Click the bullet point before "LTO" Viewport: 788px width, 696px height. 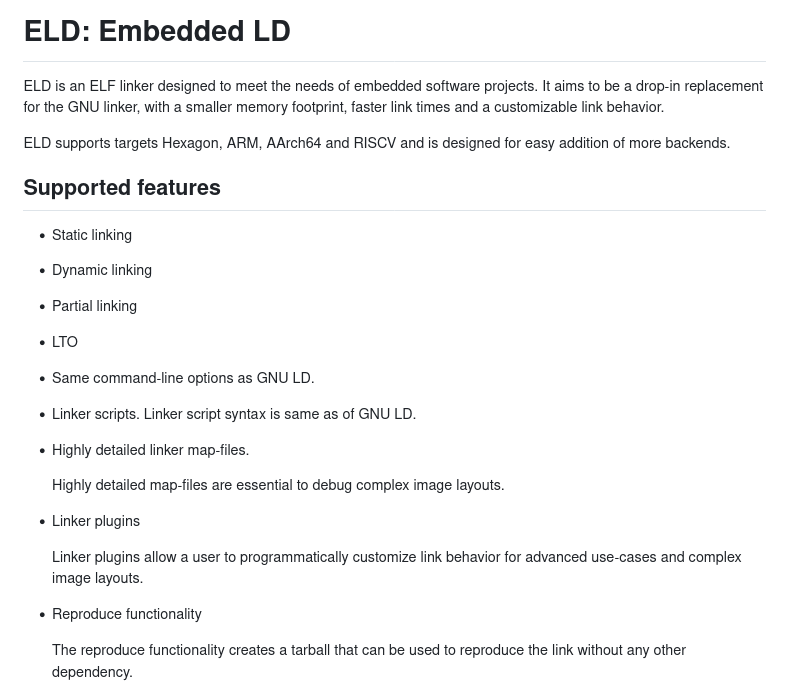[42, 343]
